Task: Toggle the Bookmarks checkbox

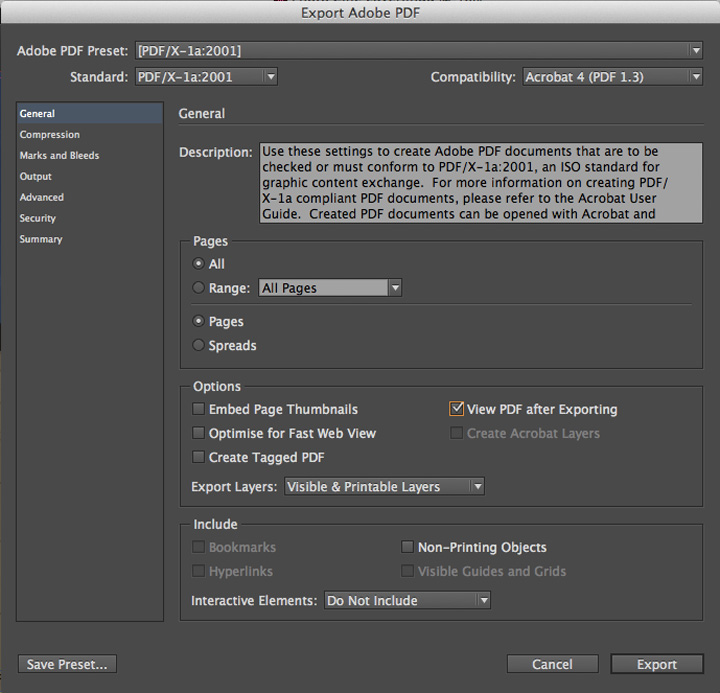Action: [x=198, y=547]
